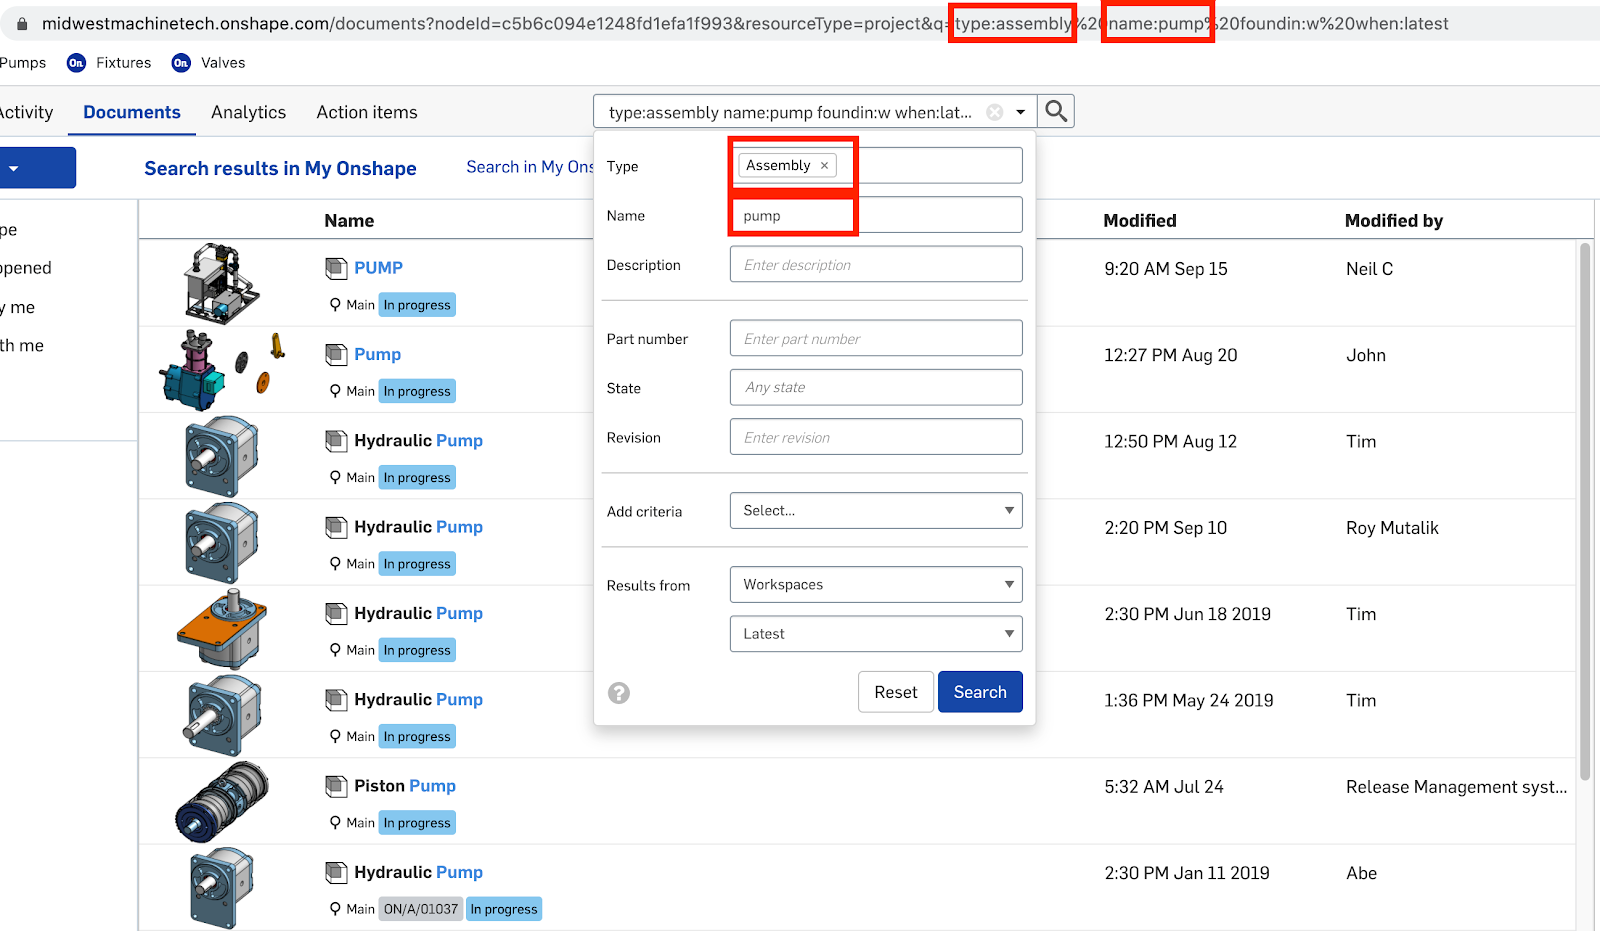Switch to the Analytics tab
Screen dimensions: 1600x931
248,112
